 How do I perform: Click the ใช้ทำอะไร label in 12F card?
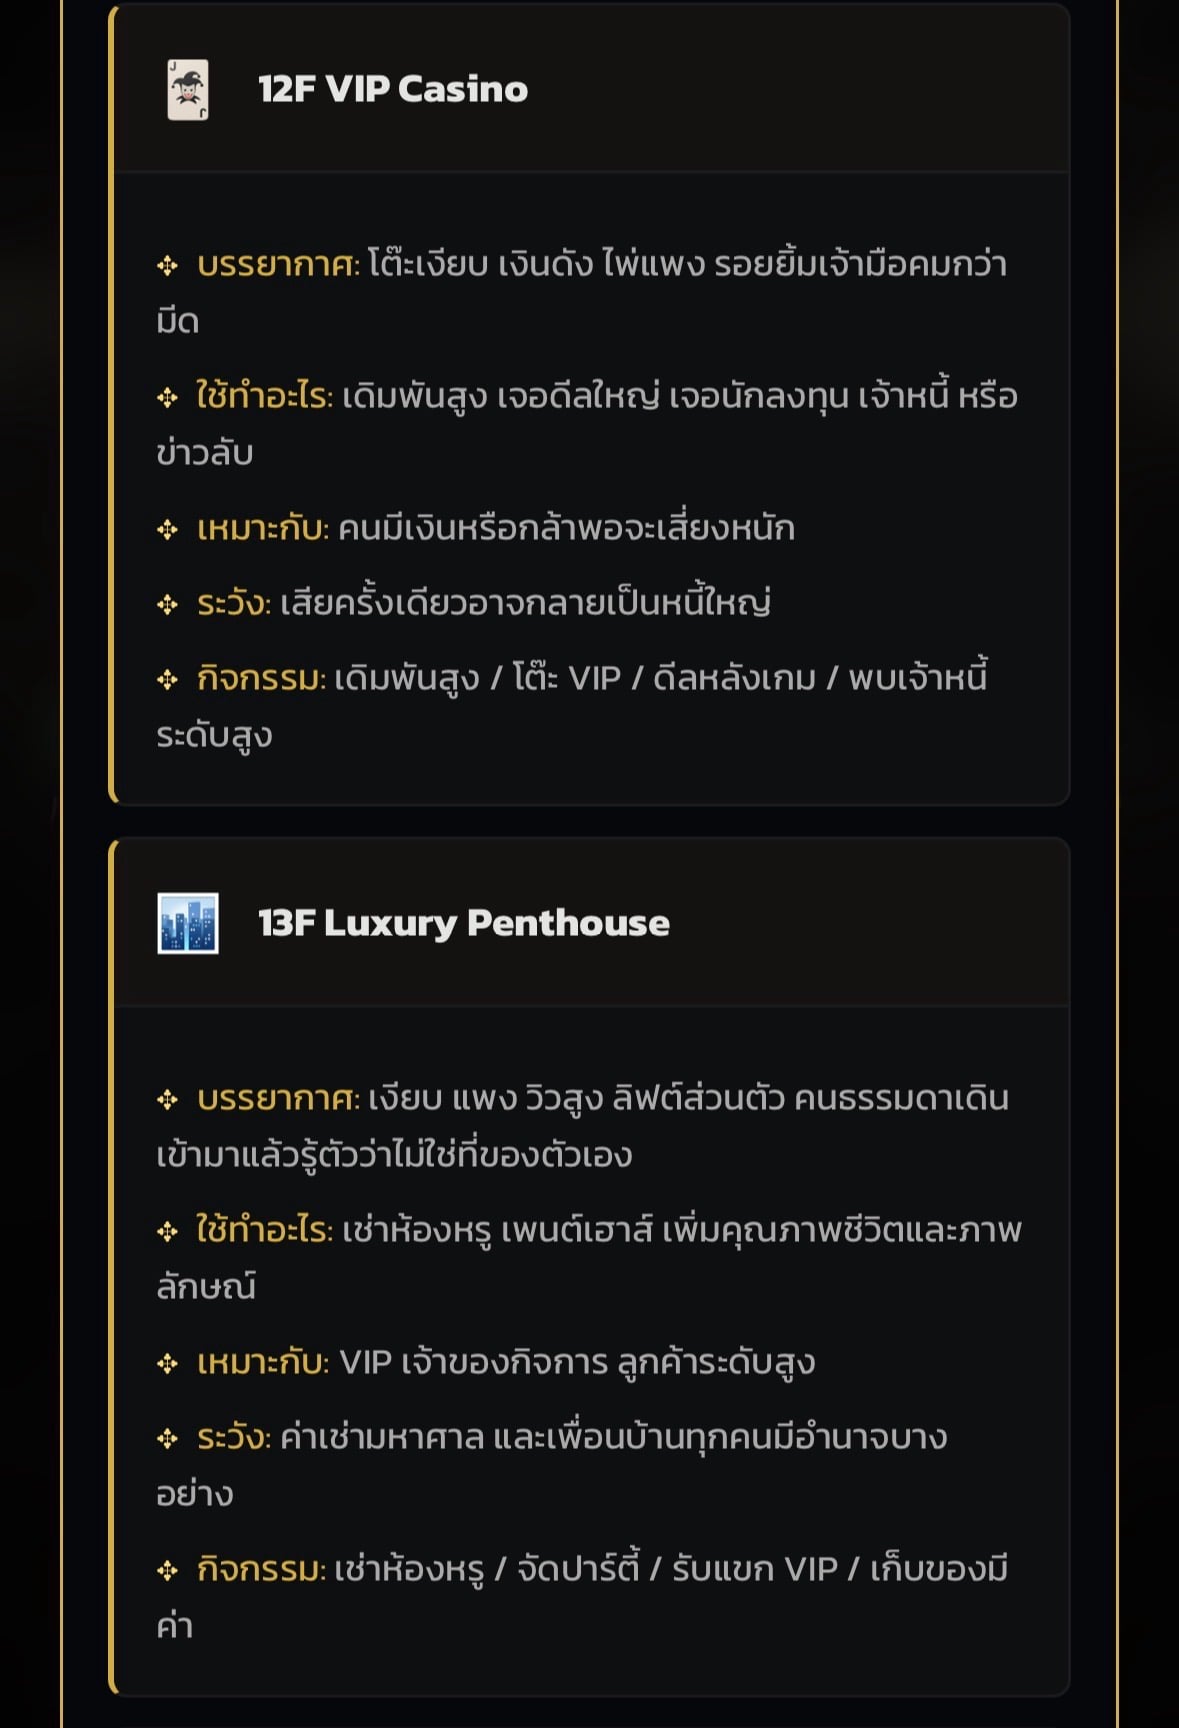click(264, 397)
